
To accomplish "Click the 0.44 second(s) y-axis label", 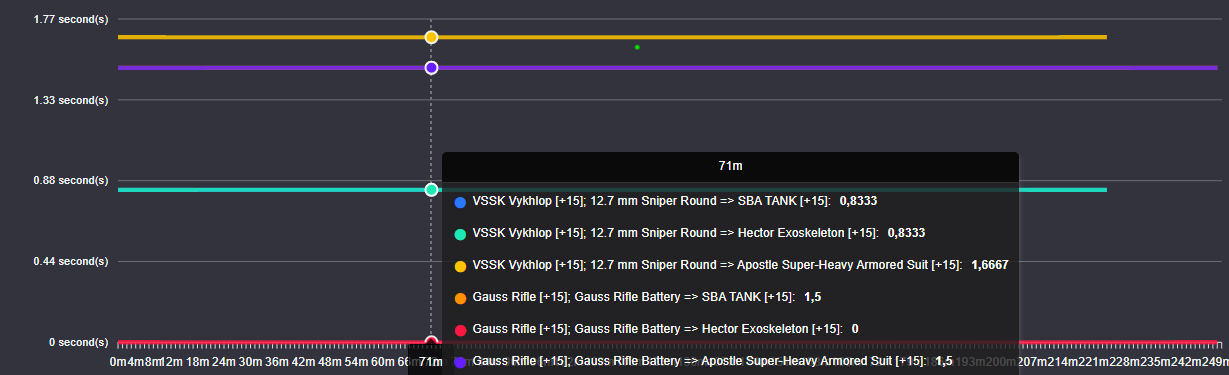I will pyautogui.click(x=71, y=261).
